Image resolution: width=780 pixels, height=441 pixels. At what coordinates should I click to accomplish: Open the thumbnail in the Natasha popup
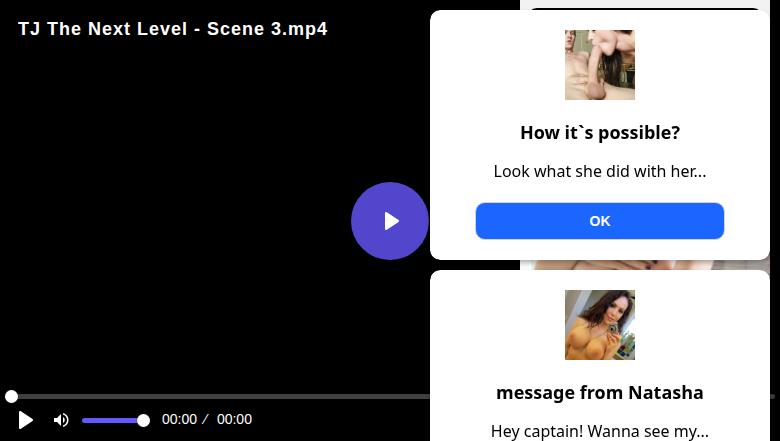(x=600, y=325)
